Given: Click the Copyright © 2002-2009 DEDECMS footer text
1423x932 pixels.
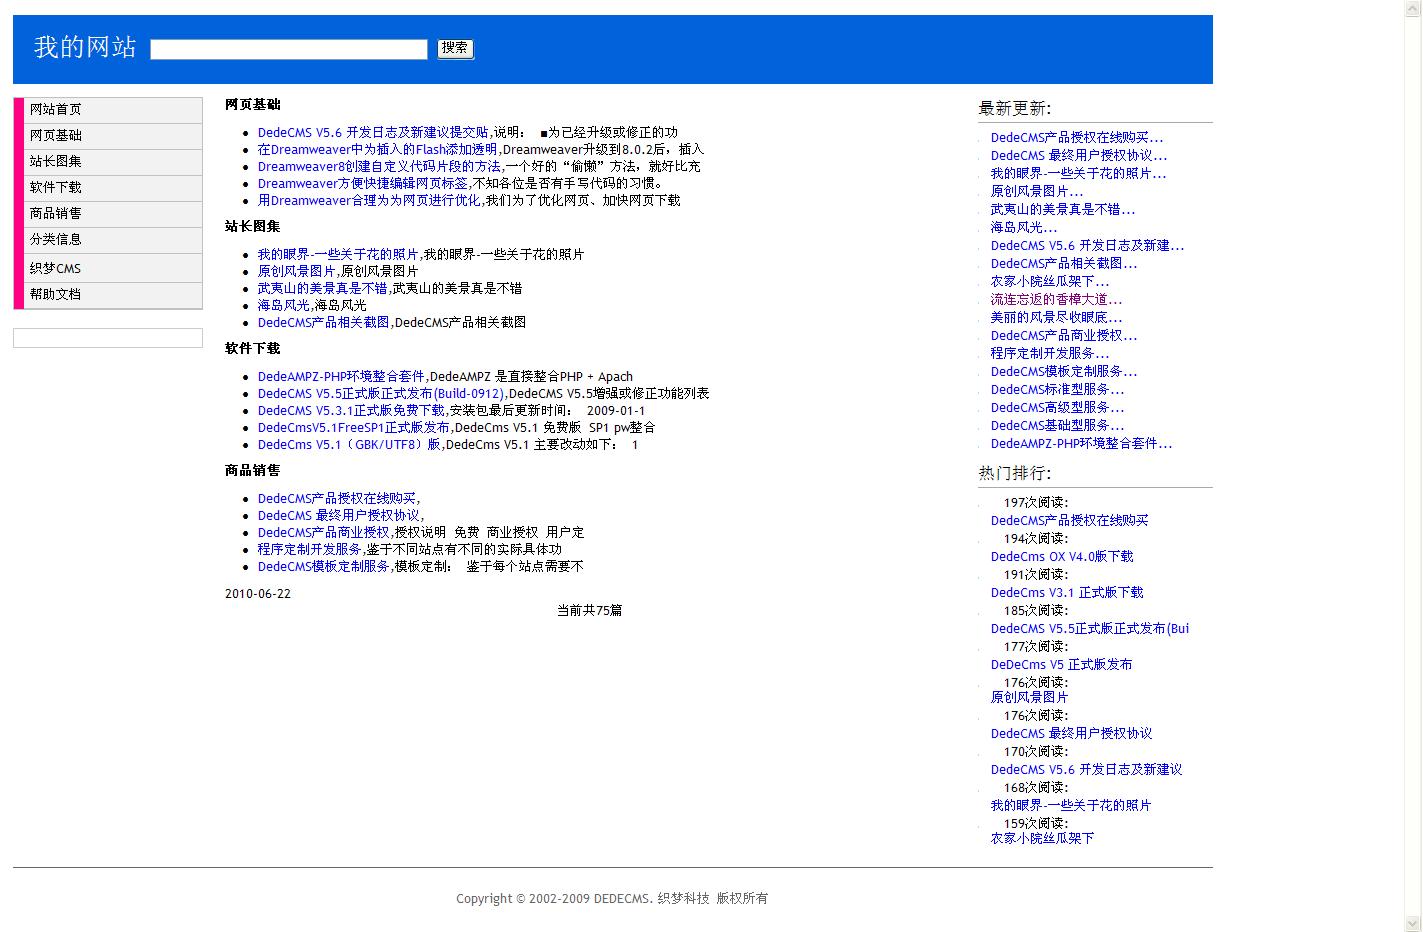Looking at the screenshot, I should click(612, 898).
